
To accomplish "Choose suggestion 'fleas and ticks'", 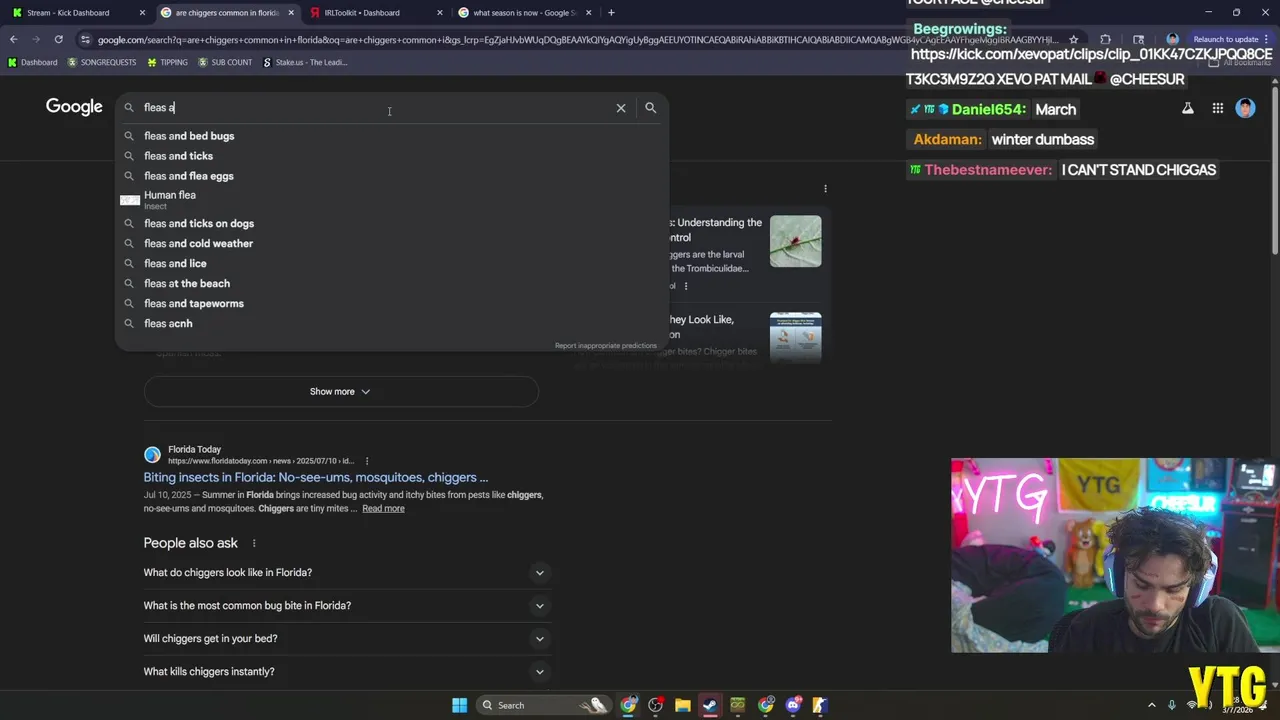I will 391,156.
